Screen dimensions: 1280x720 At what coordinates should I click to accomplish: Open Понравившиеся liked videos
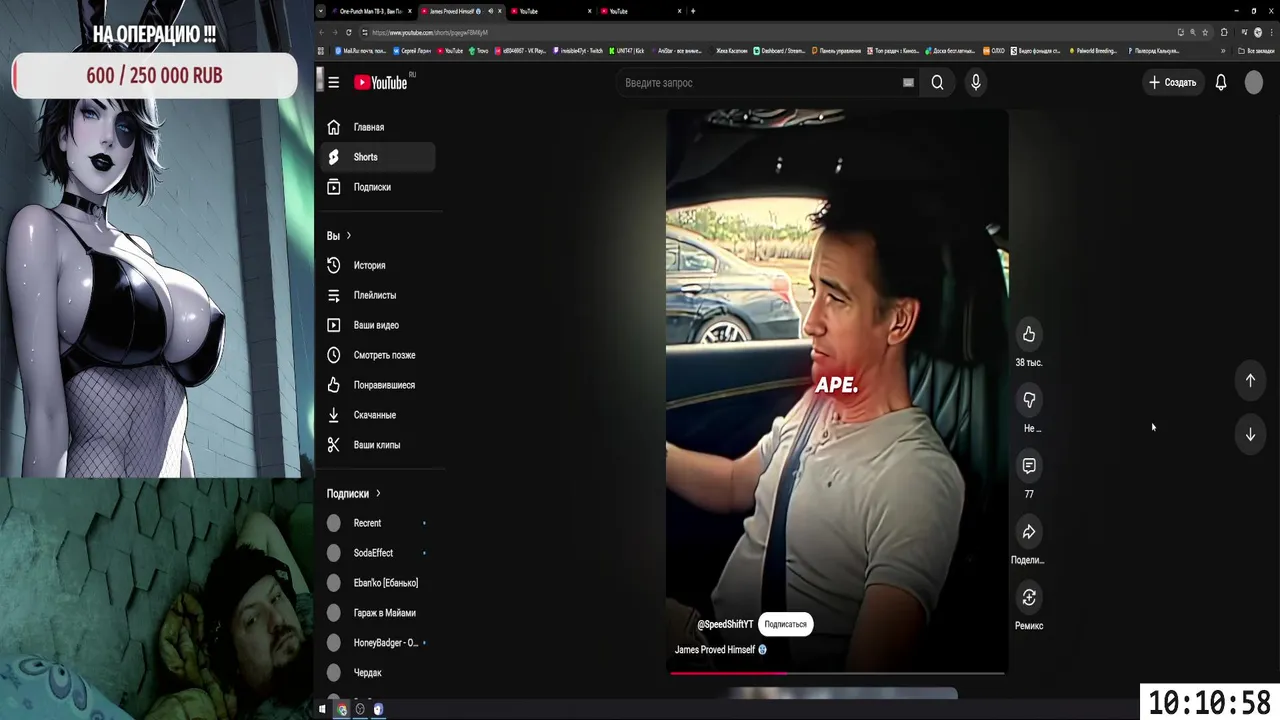click(x=378, y=385)
